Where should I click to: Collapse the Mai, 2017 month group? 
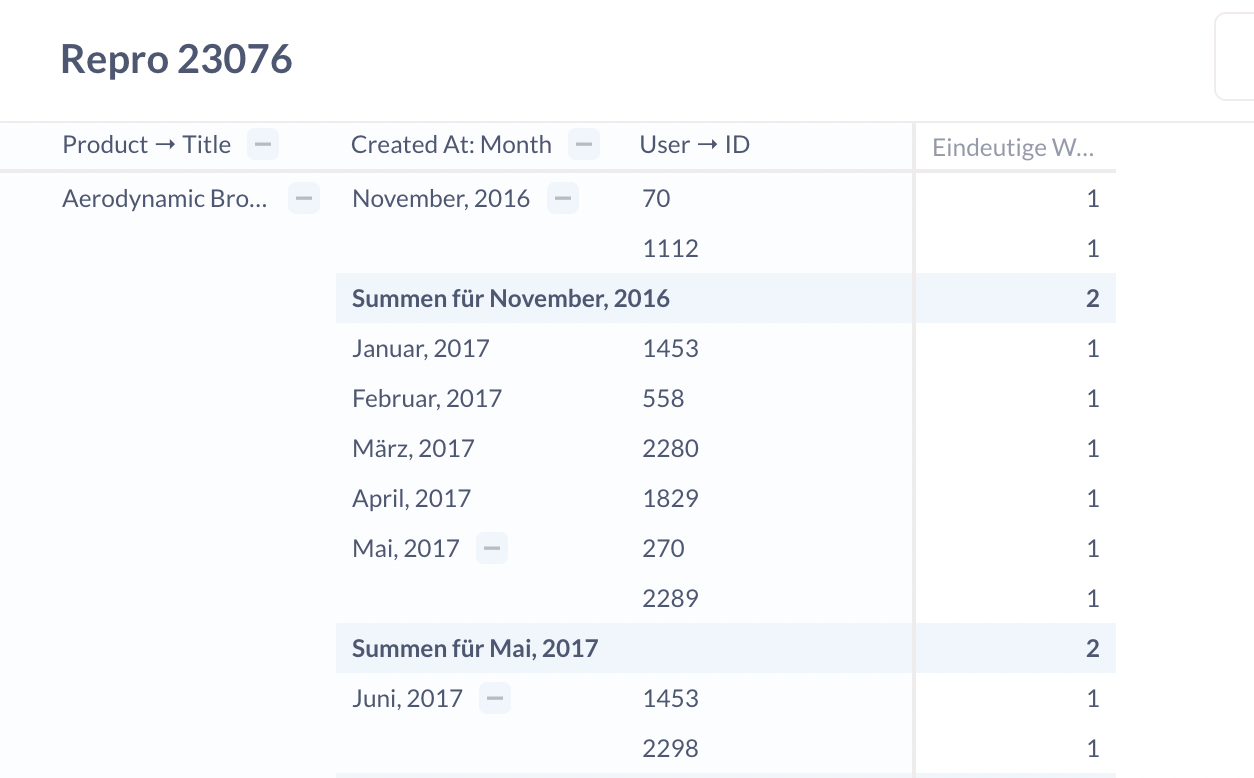coord(491,547)
